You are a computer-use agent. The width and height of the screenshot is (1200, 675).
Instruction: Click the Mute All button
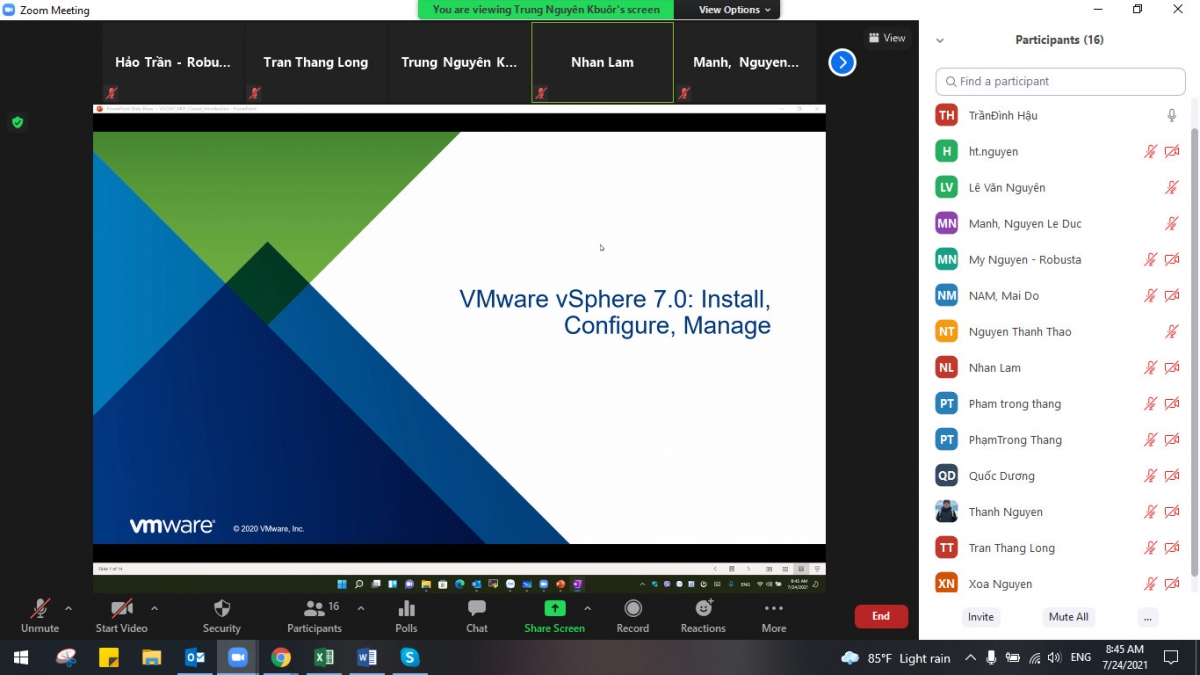1068,617
